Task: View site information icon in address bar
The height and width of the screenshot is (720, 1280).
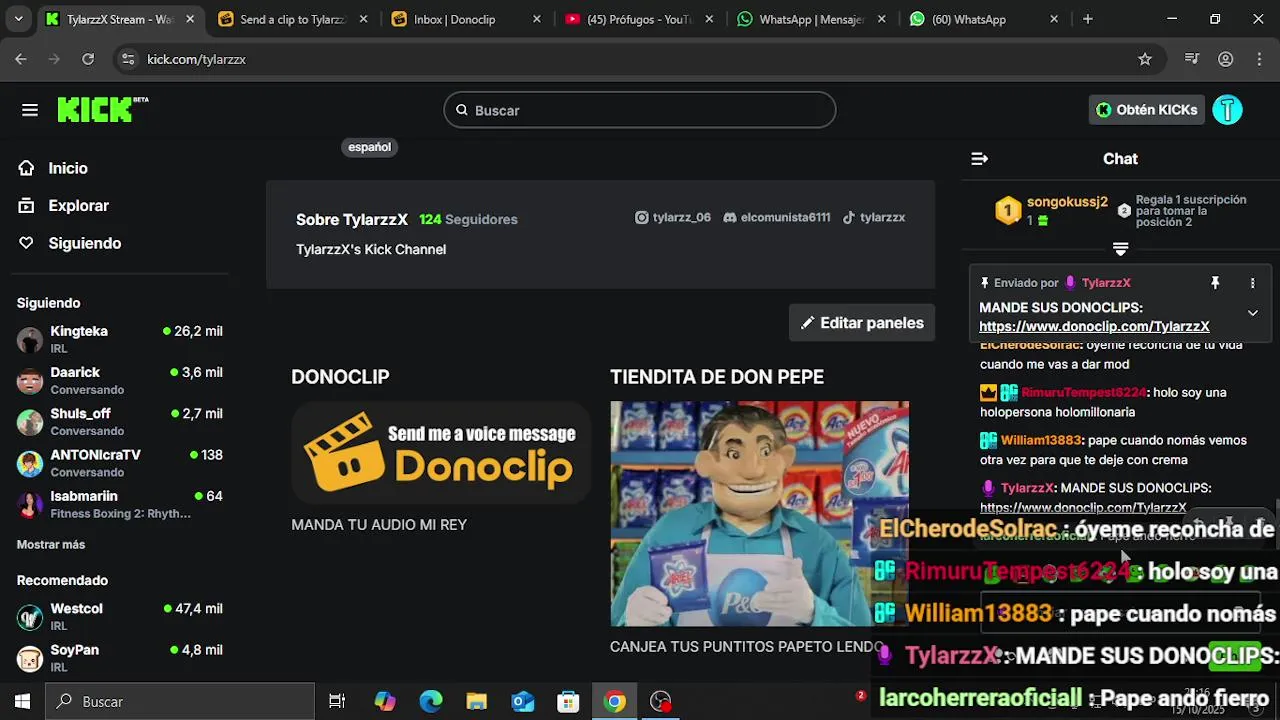Action: [127, 59]
